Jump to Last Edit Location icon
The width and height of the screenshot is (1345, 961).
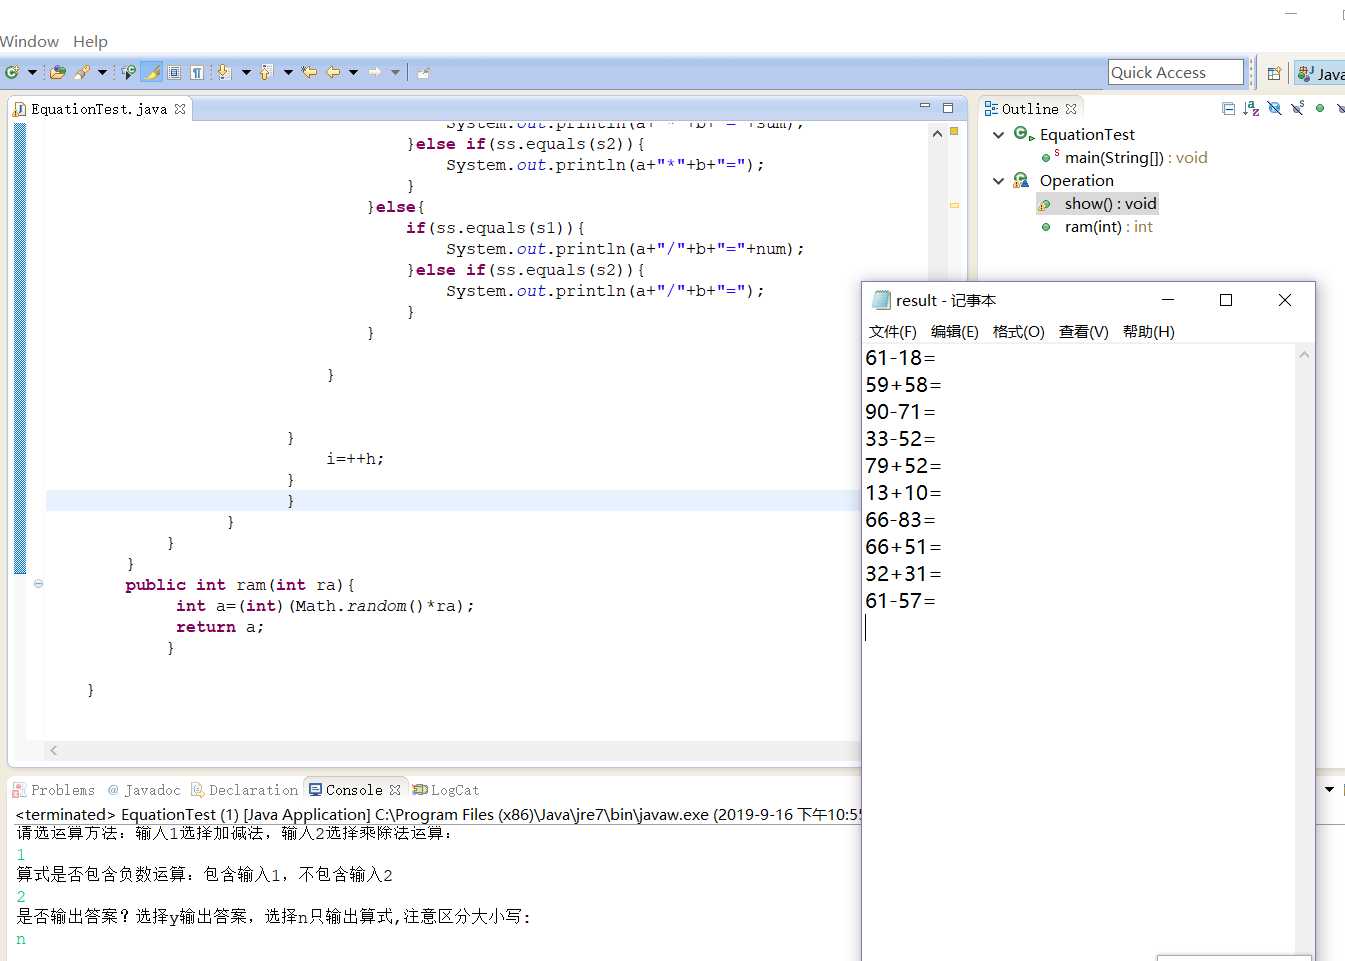tap(309, 72)
